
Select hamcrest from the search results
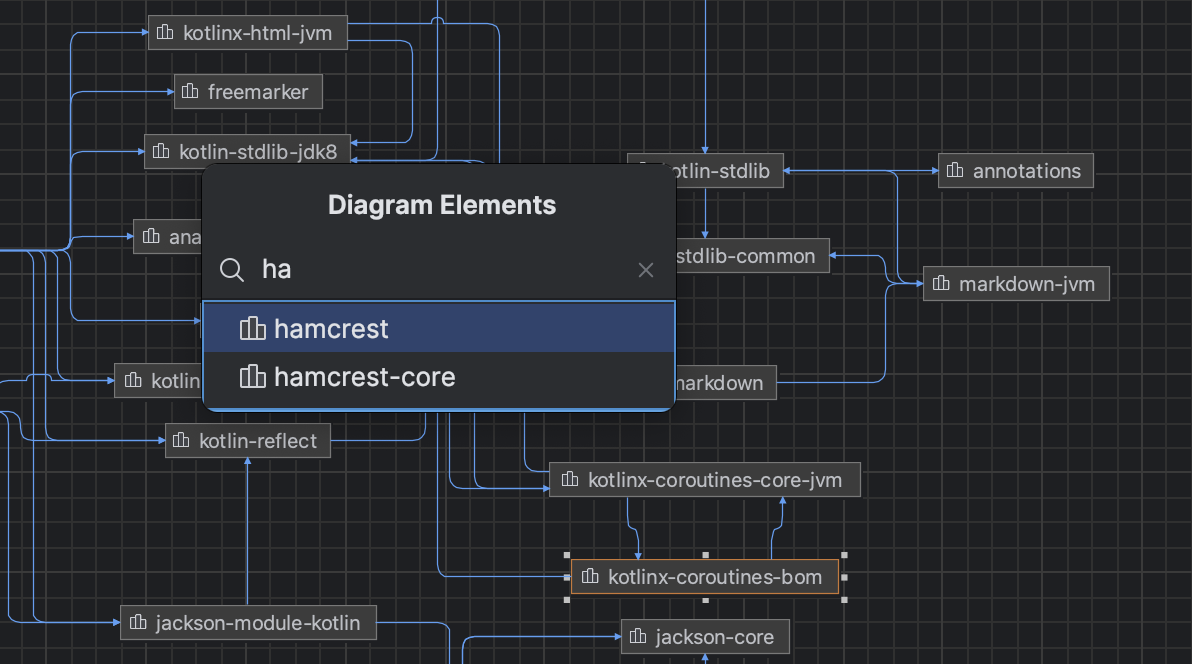tap(330, 328)
